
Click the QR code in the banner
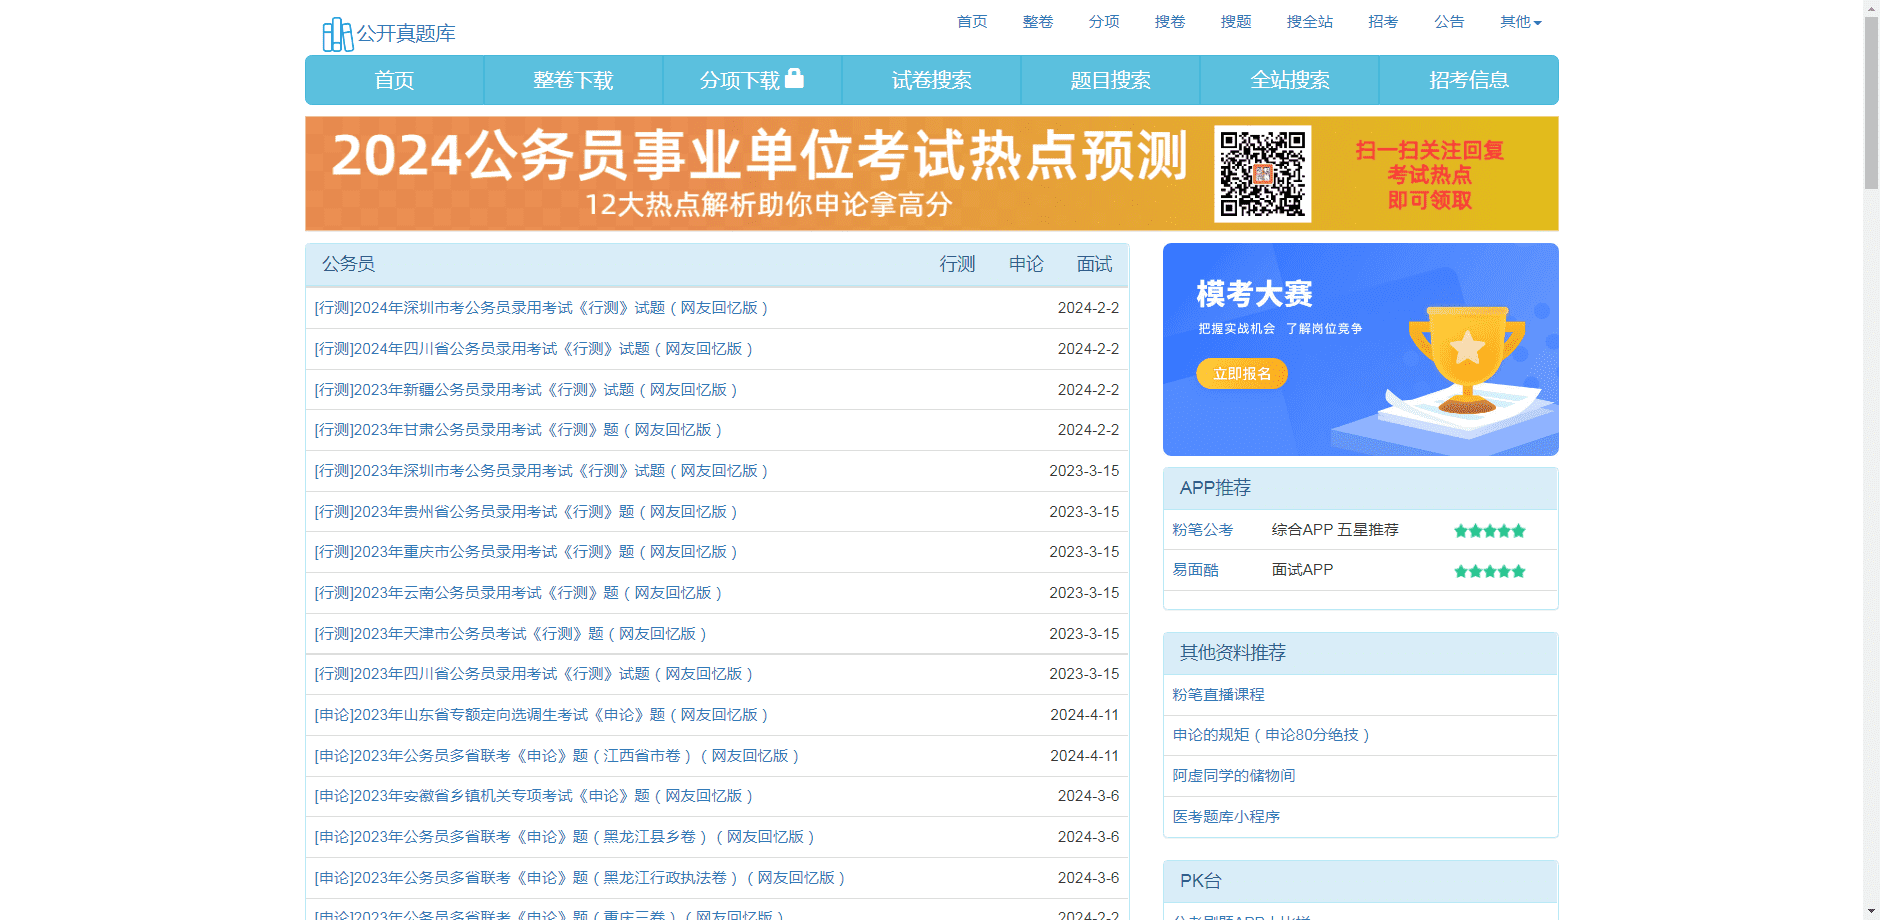click(1262, 173)
